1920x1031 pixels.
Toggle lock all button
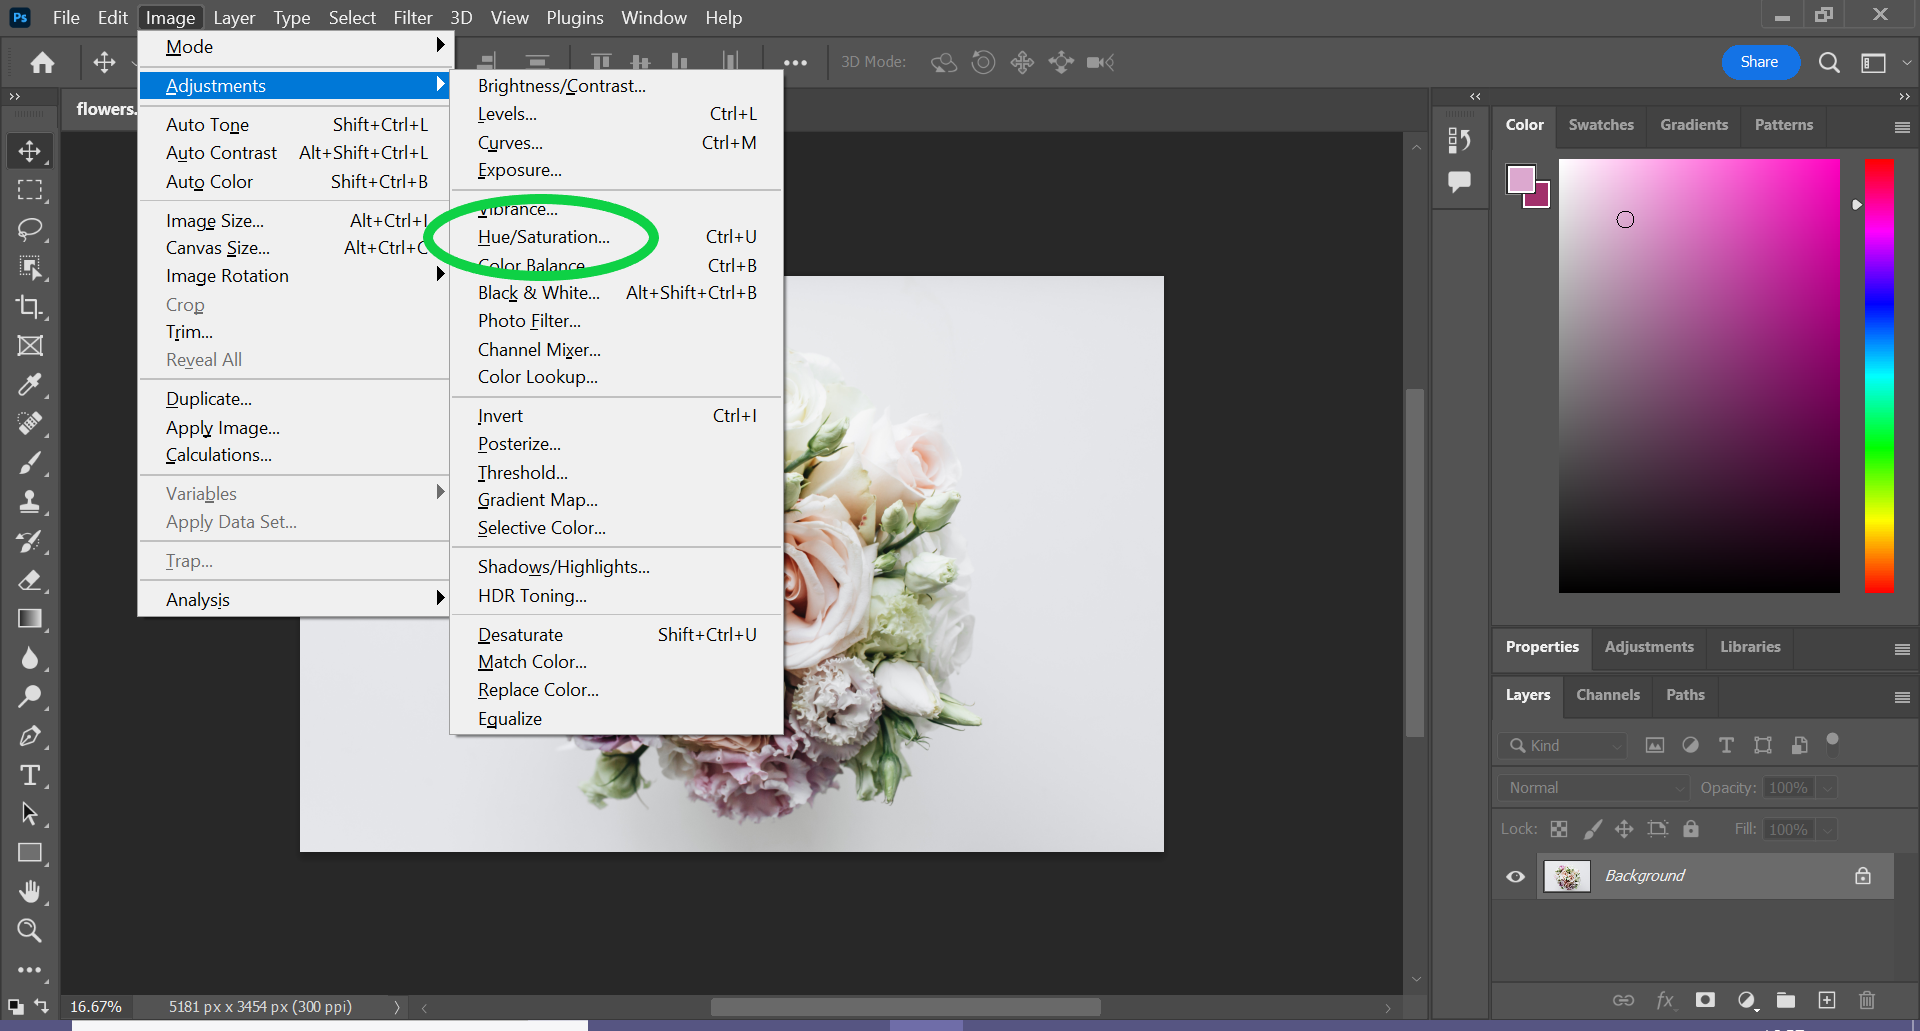point(1691,829)
